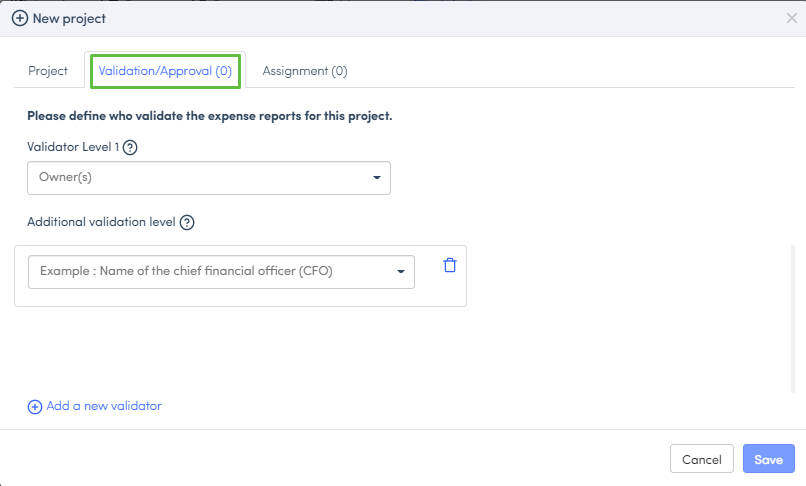Close the New project dialog
The width and height of the screenshot is (806, 486).
click(x=792, y=18)
